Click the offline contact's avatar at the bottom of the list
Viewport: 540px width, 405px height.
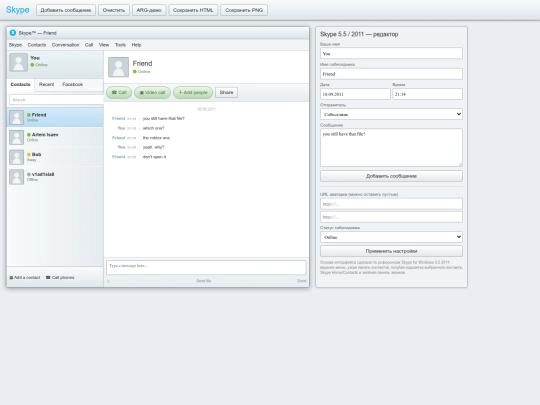[16, 177]
